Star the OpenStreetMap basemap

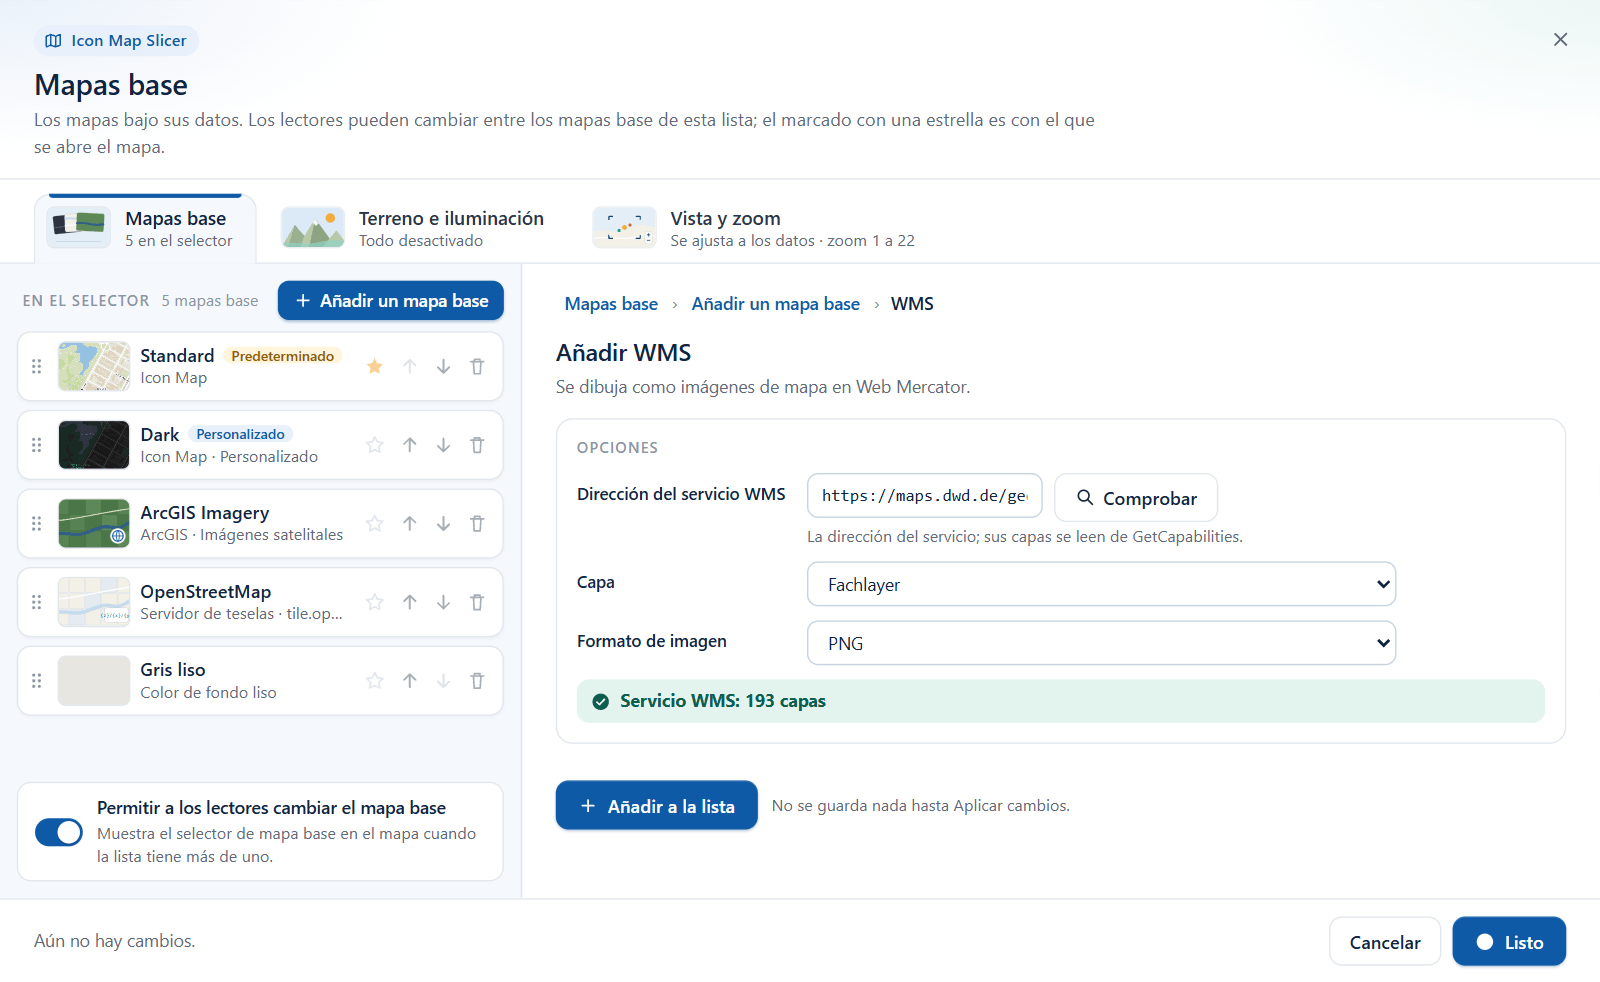tap(375, 602)
